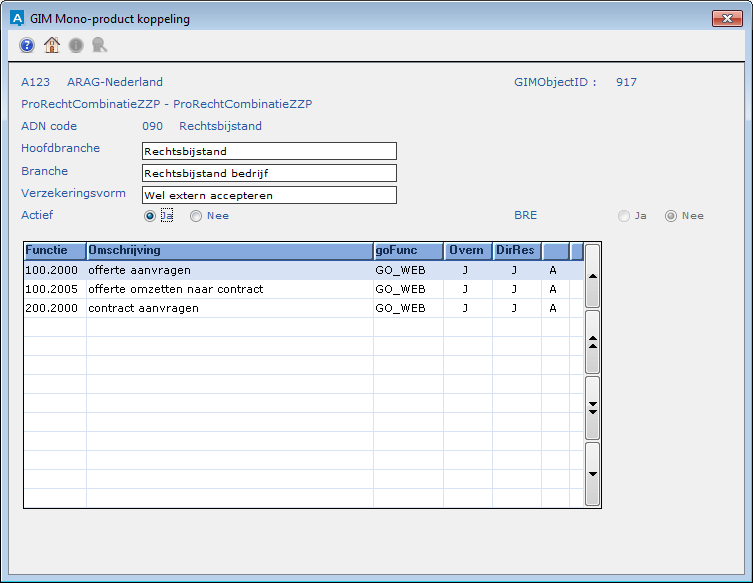Click the home icon in the toolbar
This screenshot has width=753, height=583.
[51, 45]
